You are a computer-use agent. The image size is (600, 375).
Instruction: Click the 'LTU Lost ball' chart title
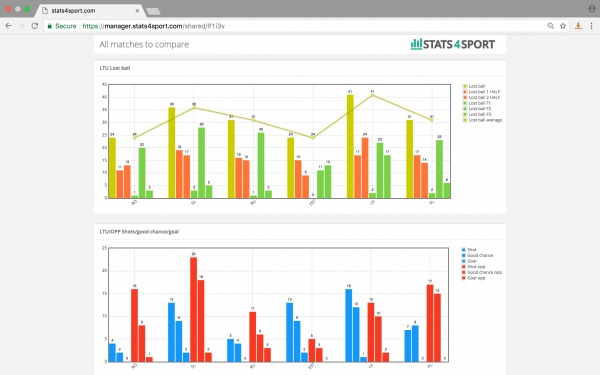point(115,68)
